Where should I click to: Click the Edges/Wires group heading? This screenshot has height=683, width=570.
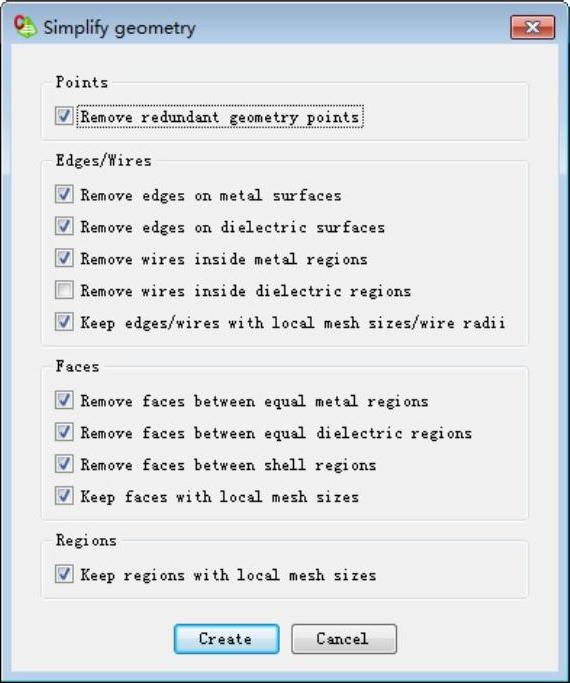(x=104, y=160)
